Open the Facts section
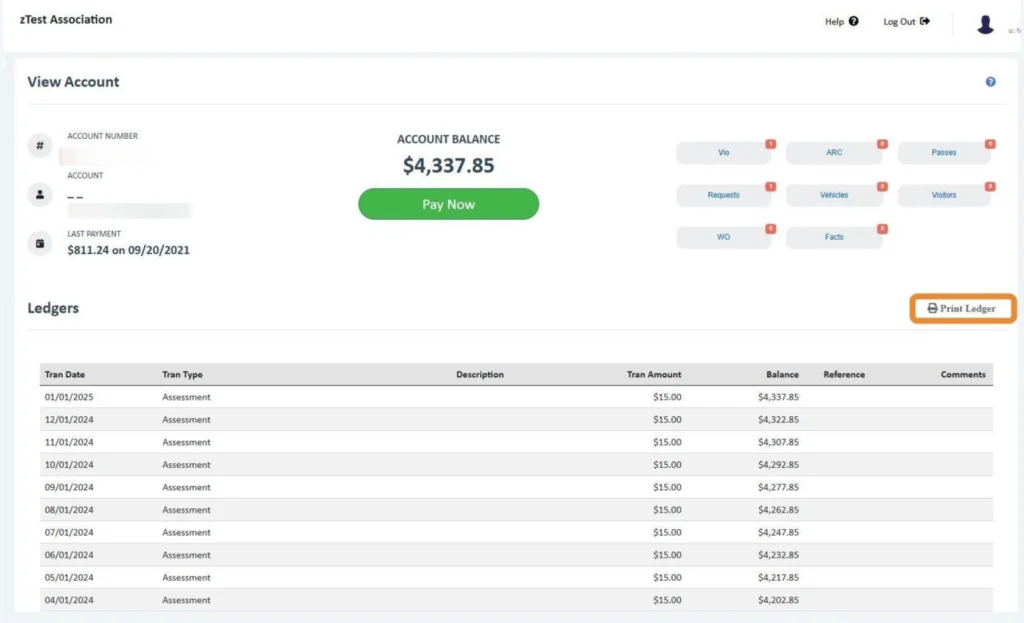 point(833,237)
